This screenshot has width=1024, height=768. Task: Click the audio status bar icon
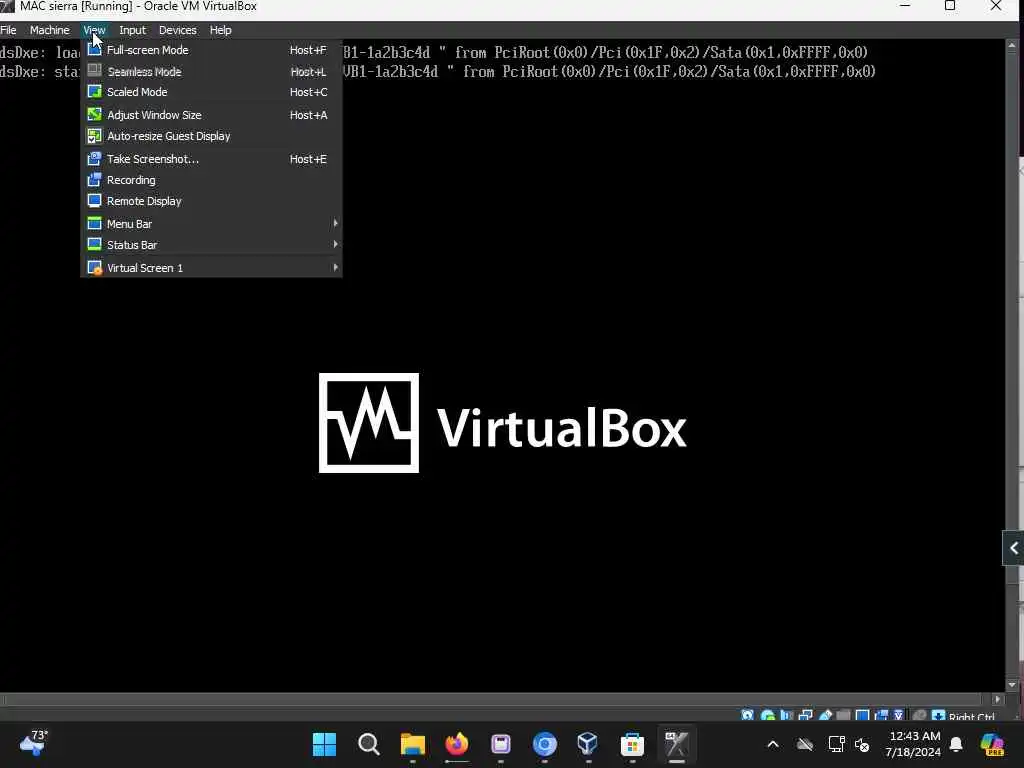pyautogui.click(x=786, y=716)
